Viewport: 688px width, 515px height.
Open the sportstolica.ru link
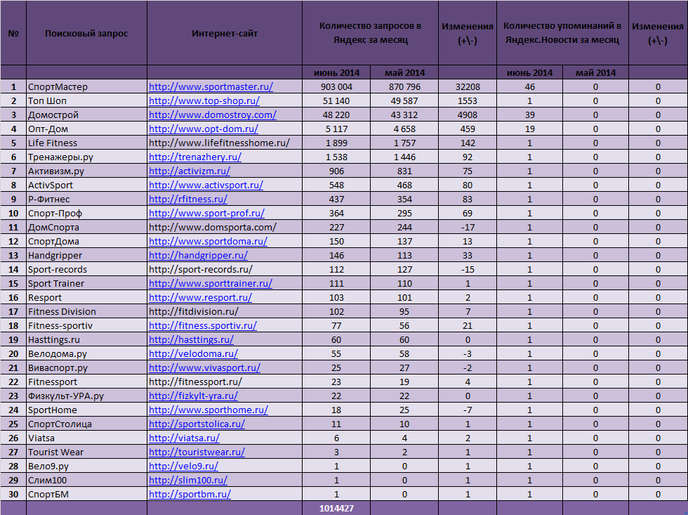[x=197, y=424]
